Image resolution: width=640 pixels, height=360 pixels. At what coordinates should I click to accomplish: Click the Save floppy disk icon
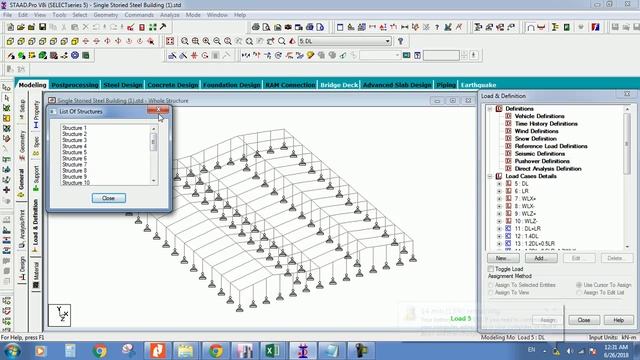click(x=42, y=27)
